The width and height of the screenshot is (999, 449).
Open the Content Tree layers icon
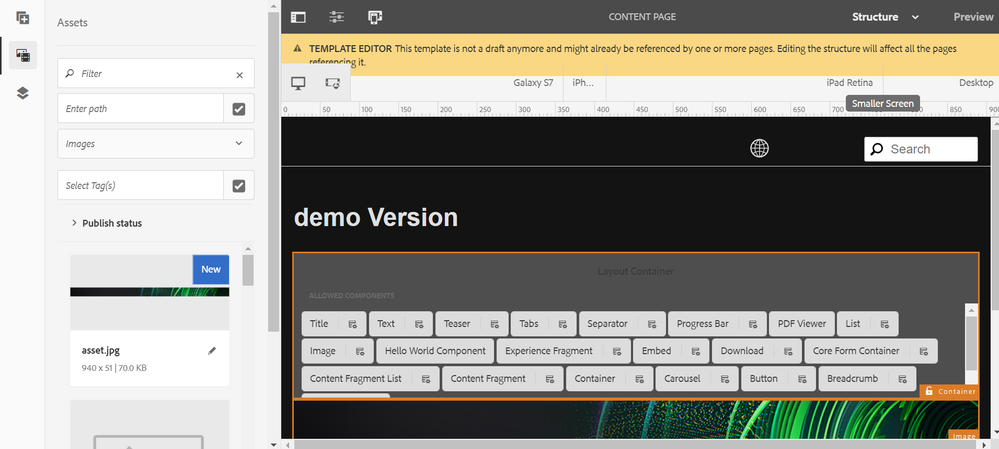coord(23,93)
